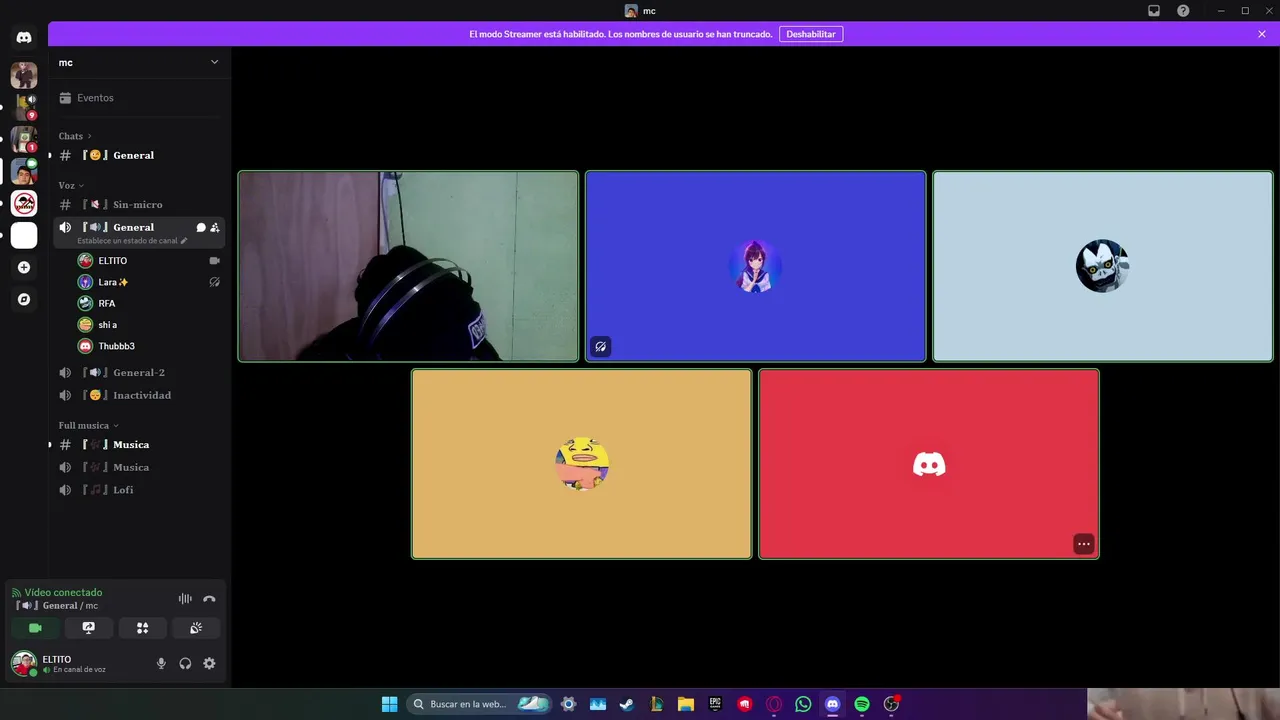Image resolution: width=1280 pixels, height=720 pixels.
Task: Click the Add a Server plus icon
Action: pos(24,267)
